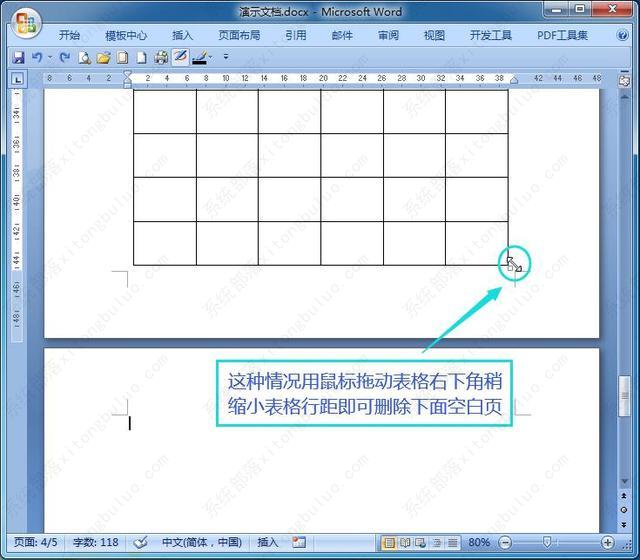Create a new blank document
The width and height of the screenshot is (640, 560).
[141, 58]
